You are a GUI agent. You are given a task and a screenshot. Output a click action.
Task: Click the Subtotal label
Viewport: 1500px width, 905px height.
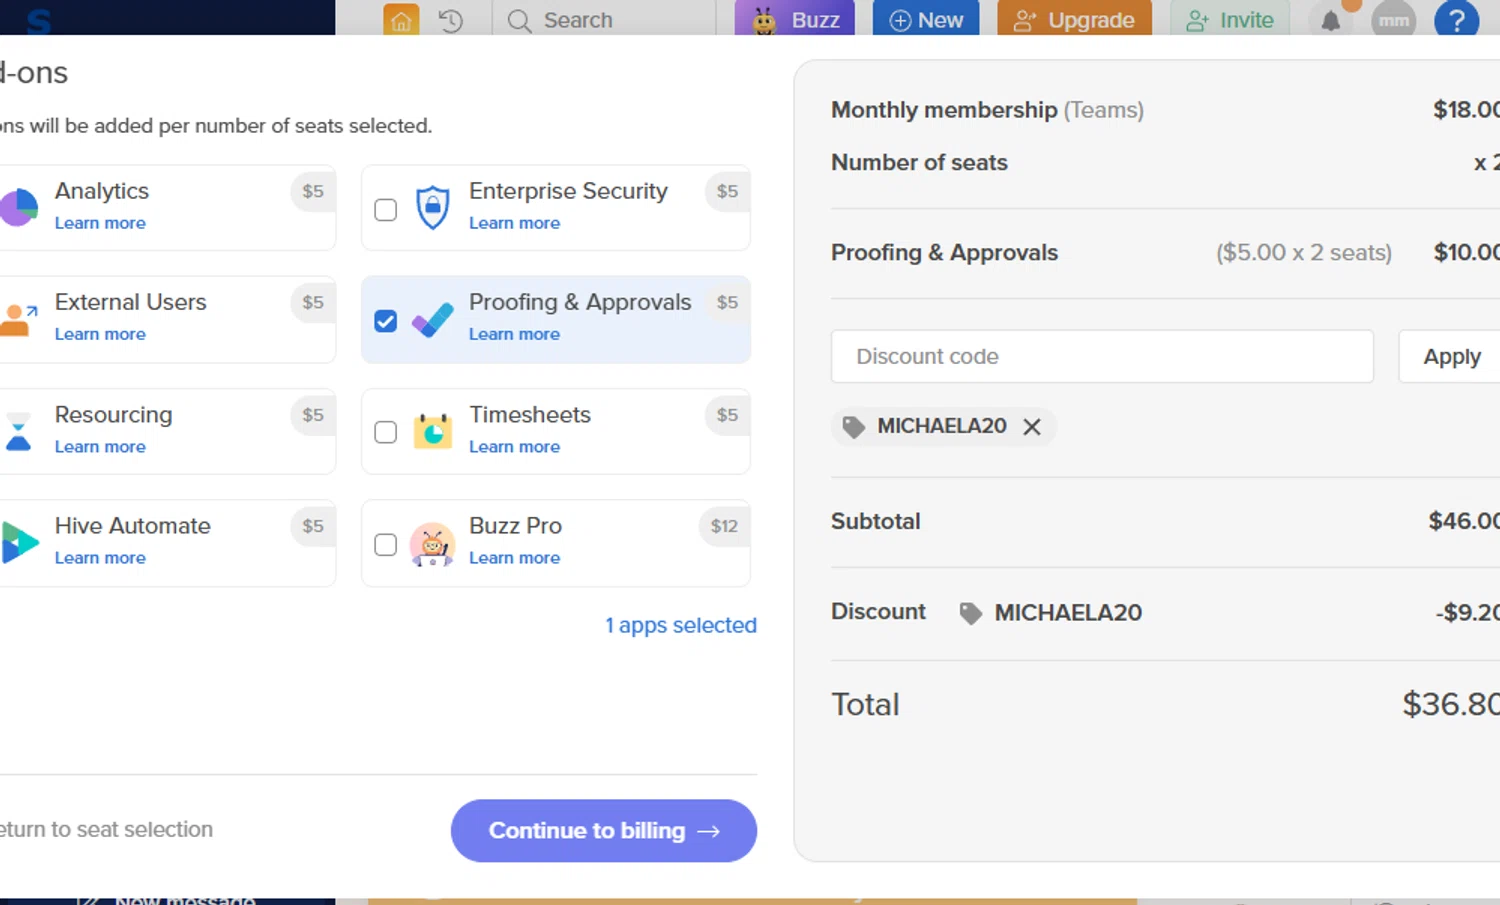pyautogui.click(x=875, y=521)
